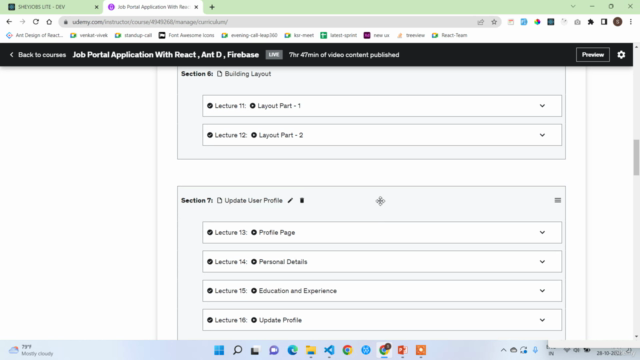Open ksr-meet bookmark
640x360 pixels.
pyautogui.click(x=299, y=35)
